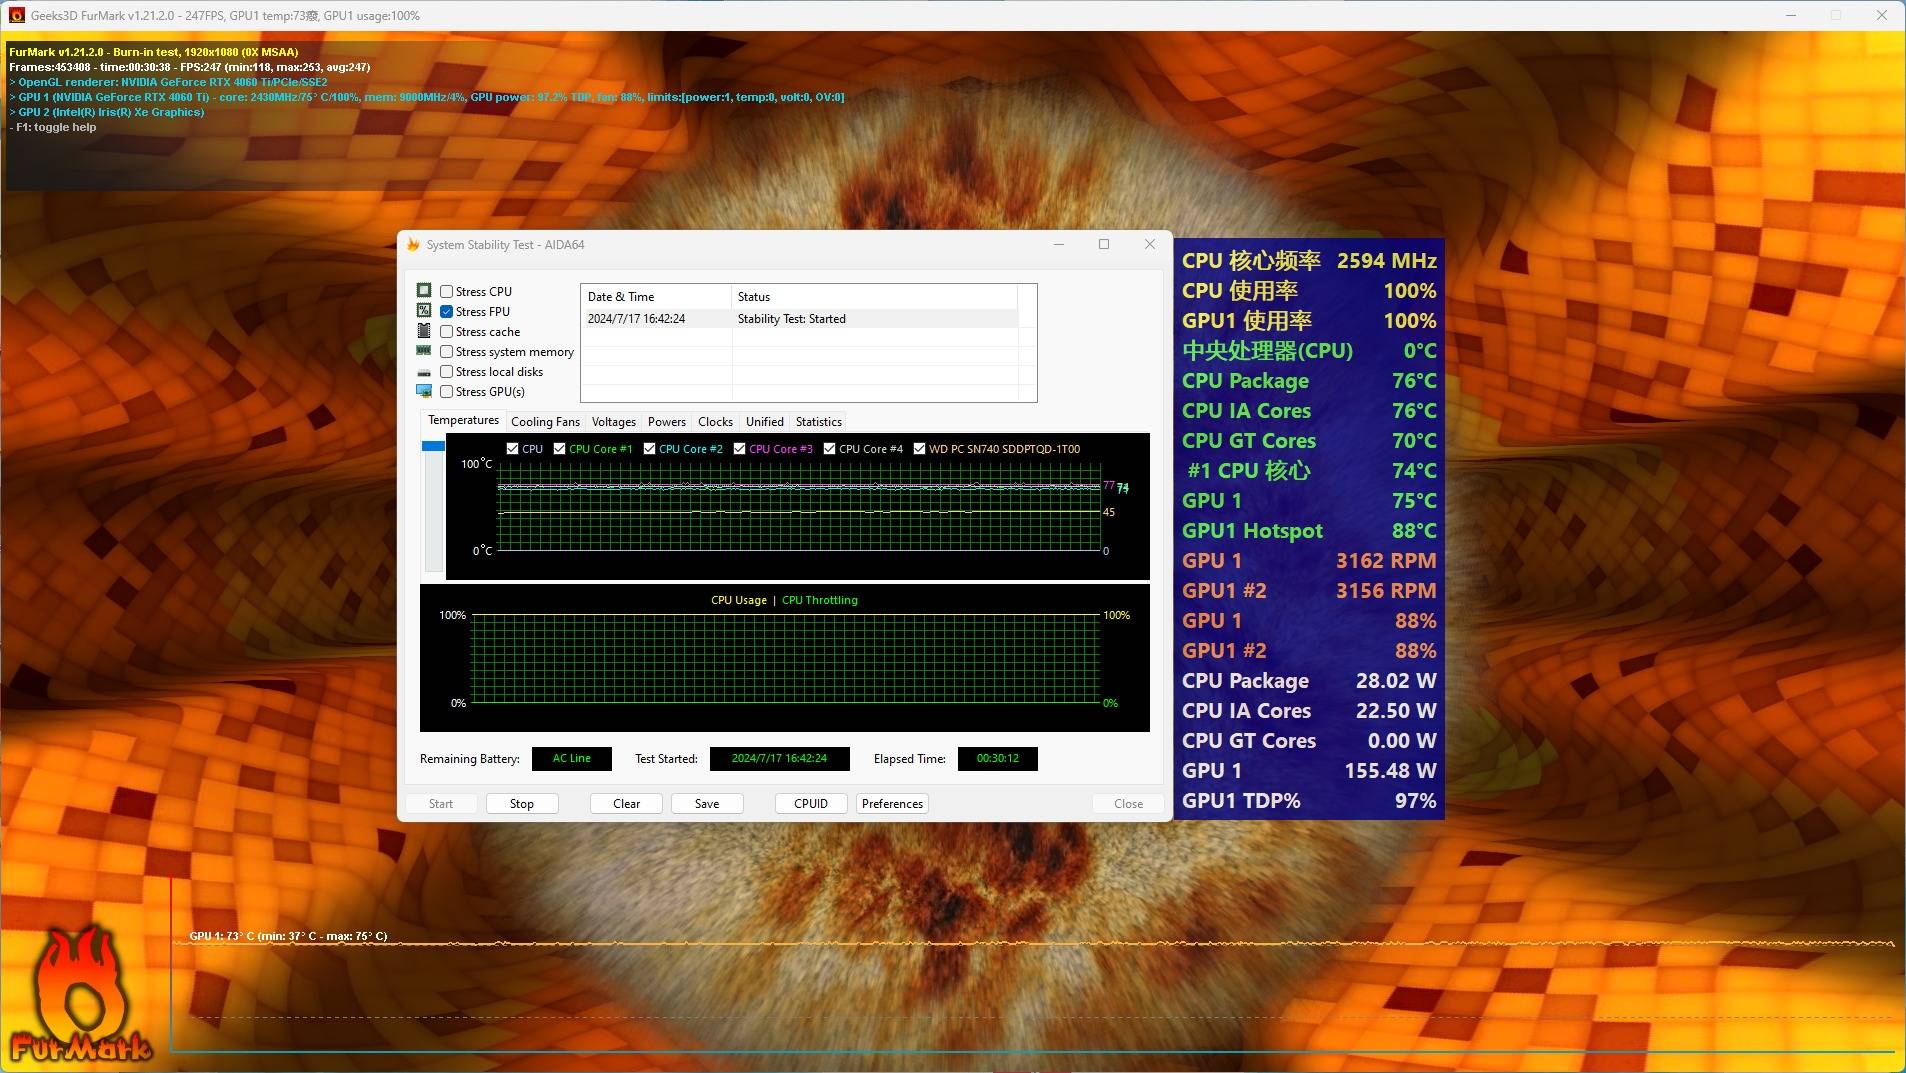Click the CPU Package 76°C sensor row
The image size is (1906, 1073).
(1309, 381)
